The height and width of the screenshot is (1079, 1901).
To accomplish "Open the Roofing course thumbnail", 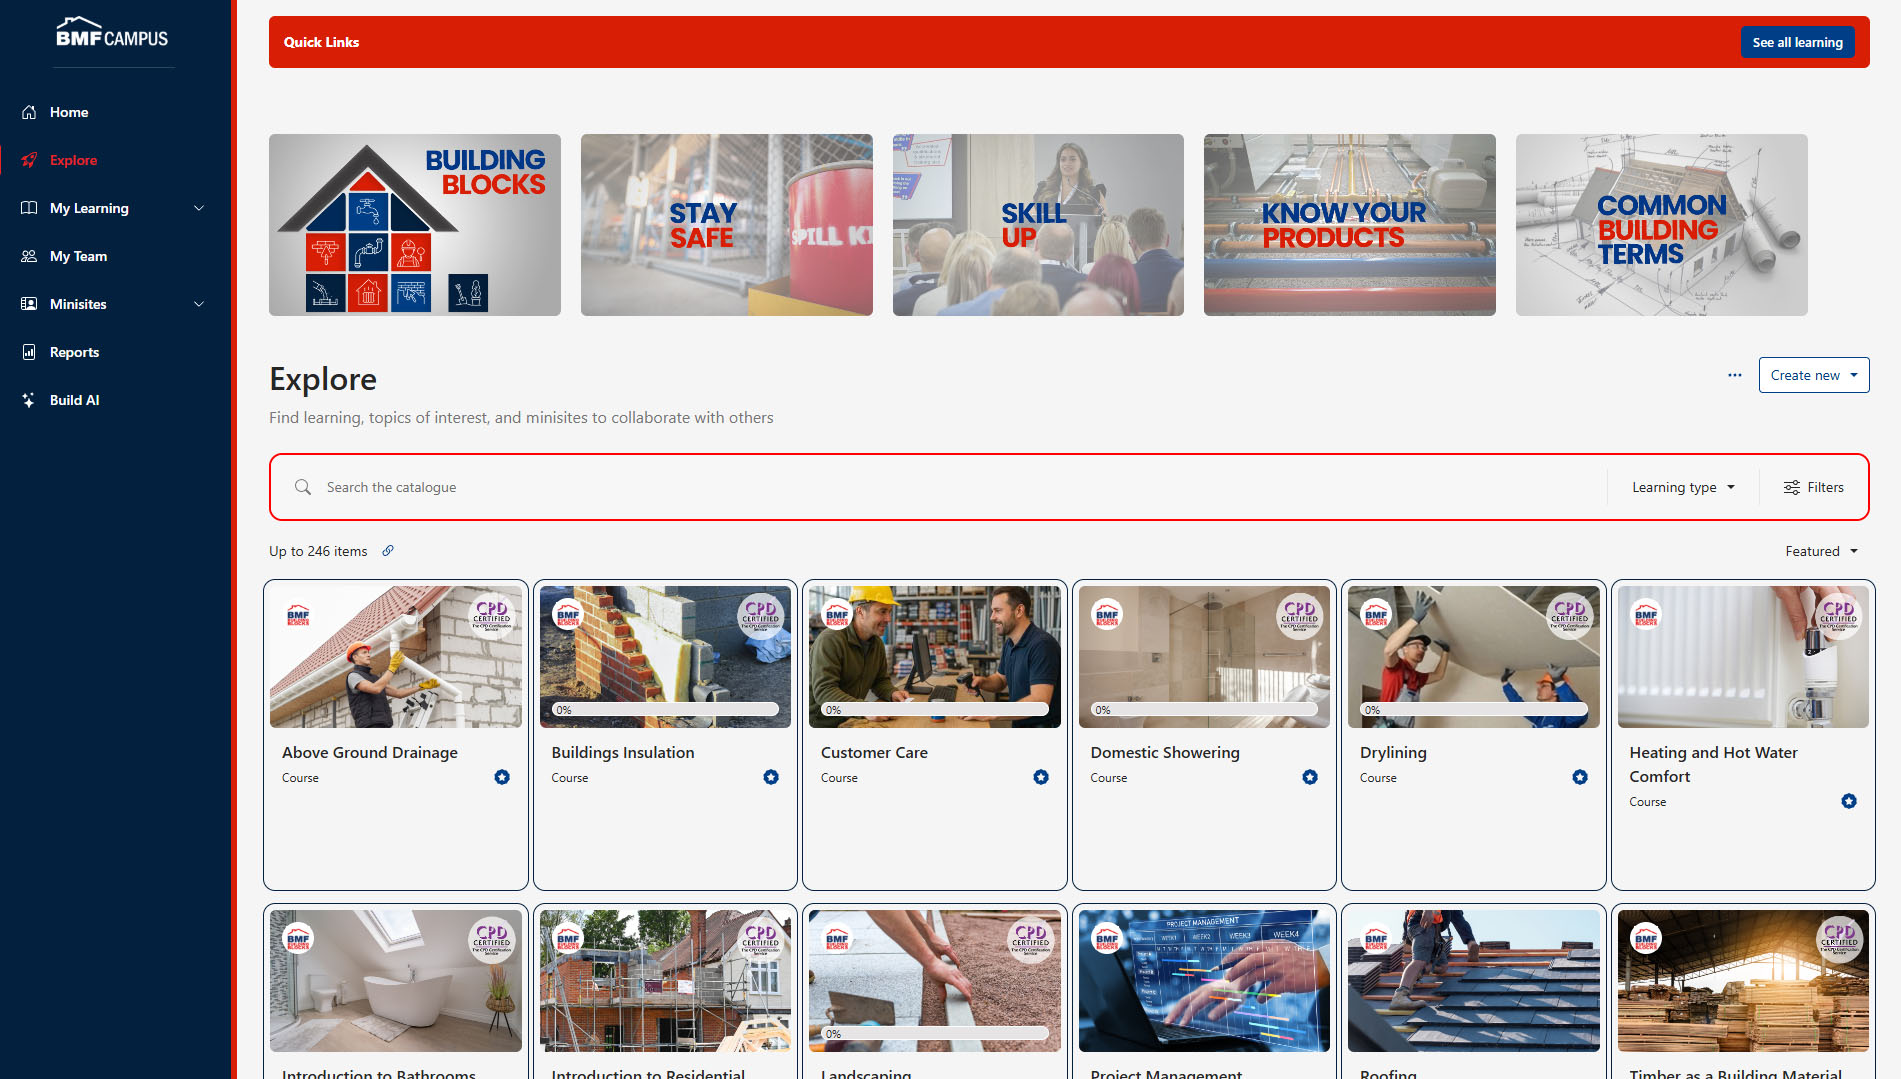I will click(x=1474, y=981).
